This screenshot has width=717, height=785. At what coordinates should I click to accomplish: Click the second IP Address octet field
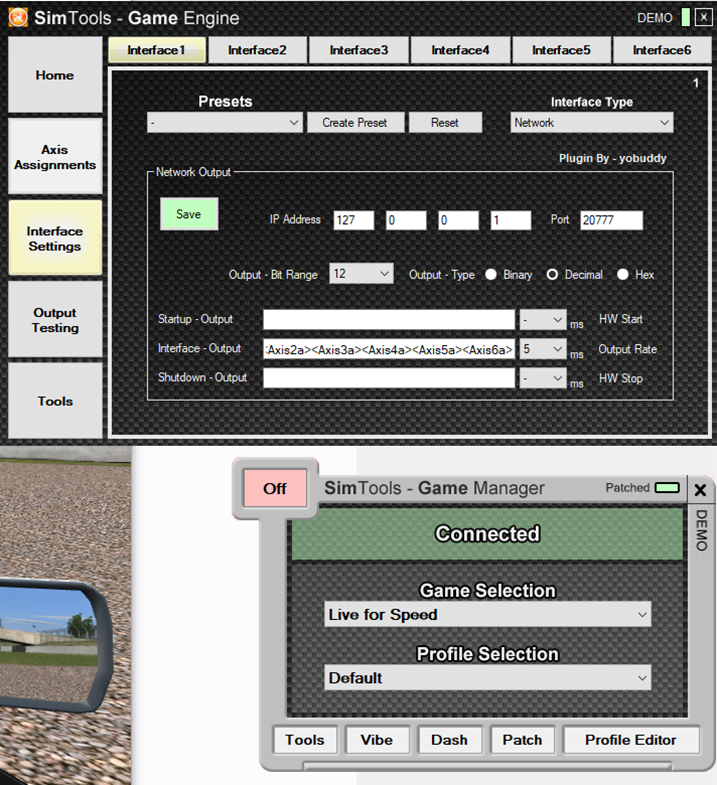click(x=406, y=220)
